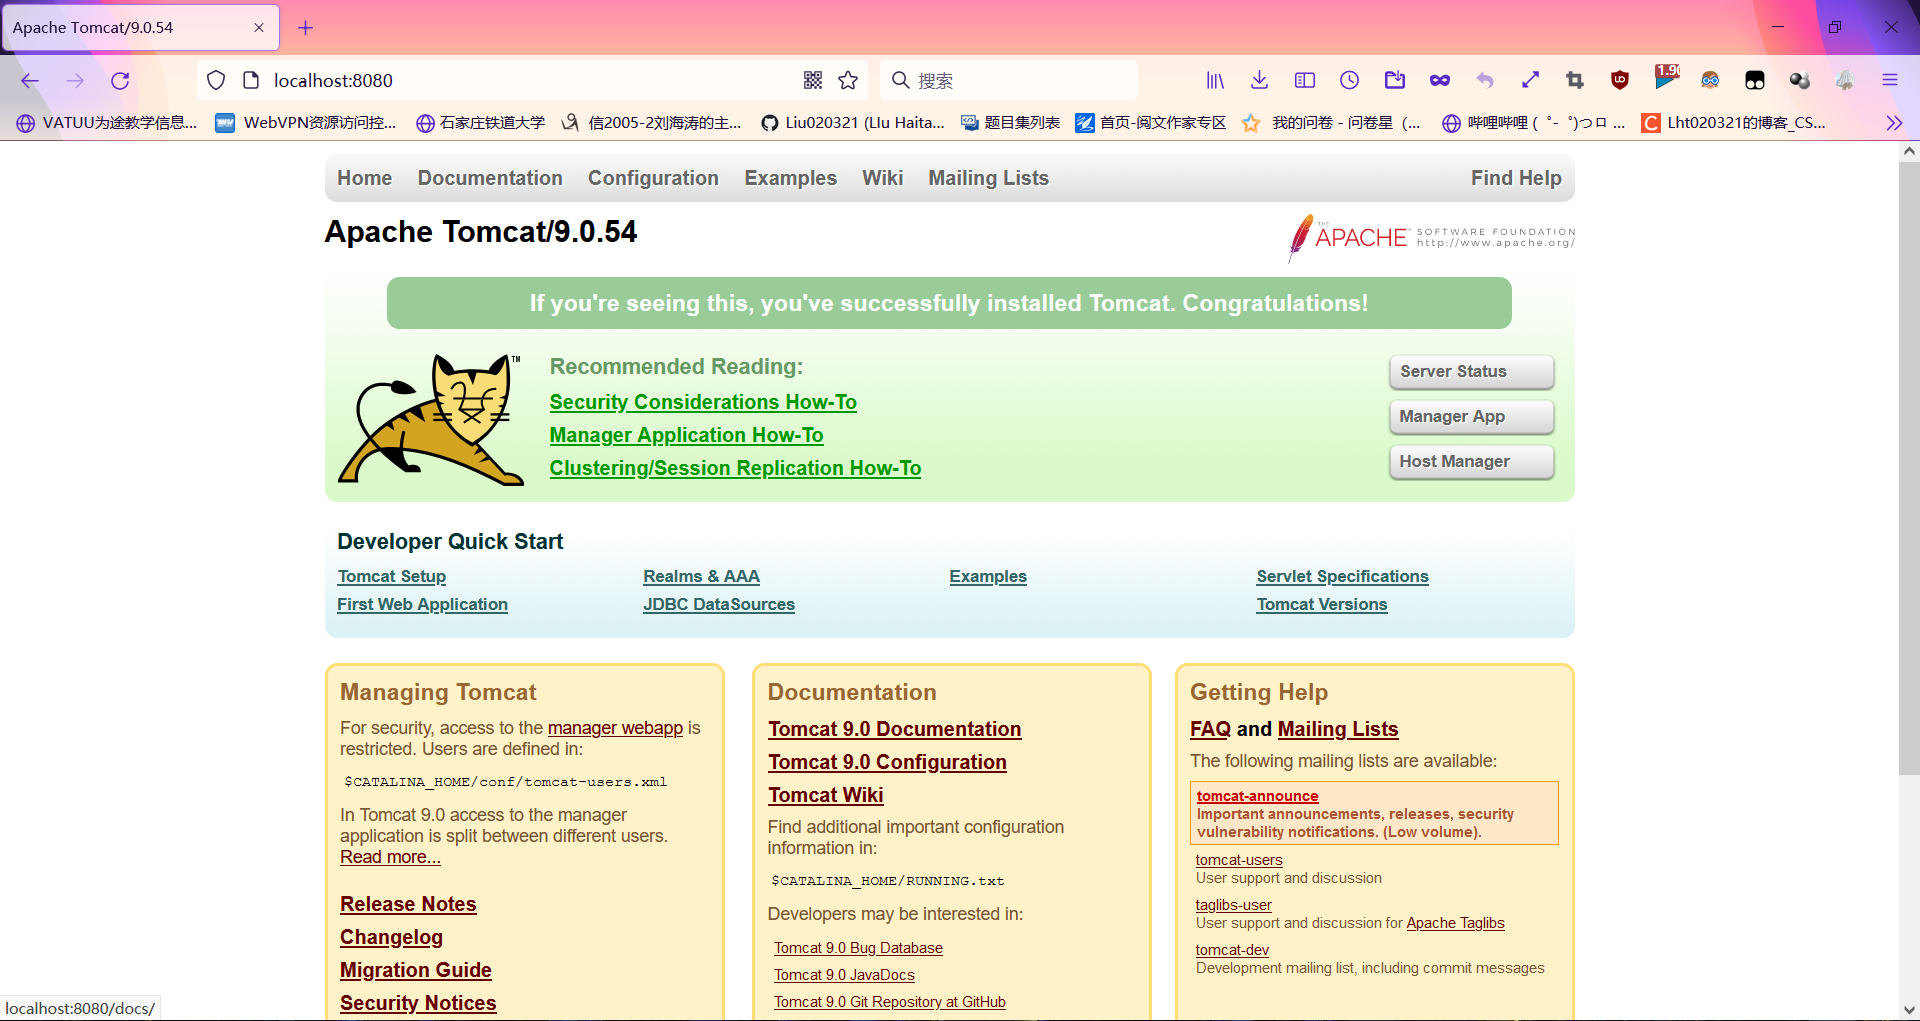Open the Mailing Lists nav item

[x=988, y=178]
